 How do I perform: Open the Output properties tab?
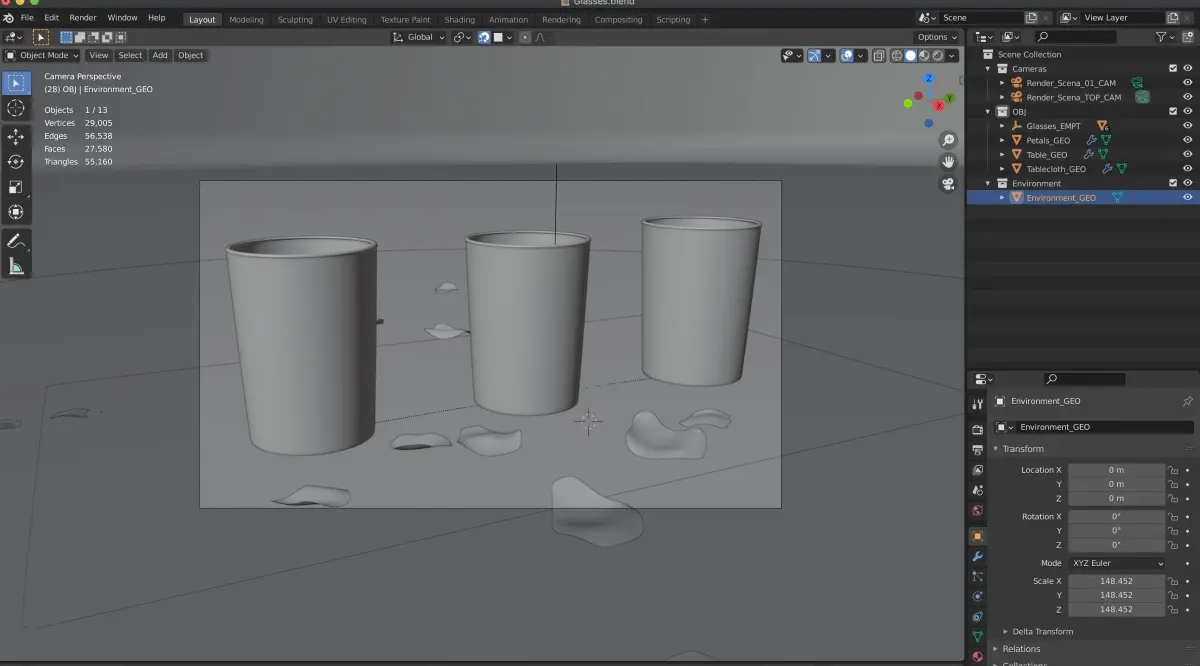[978, 450]
